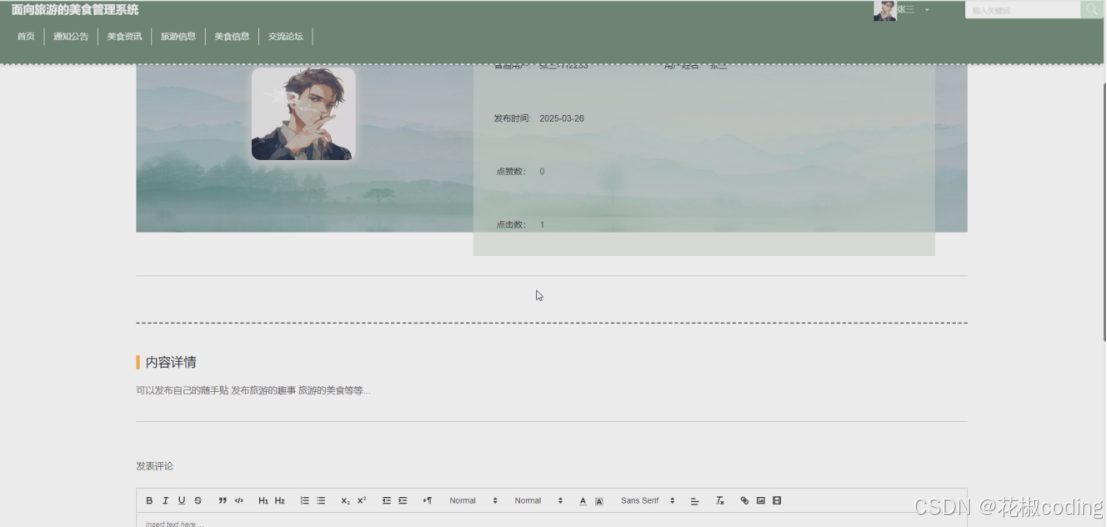Apply superscript formatting

tap(361, 500)
